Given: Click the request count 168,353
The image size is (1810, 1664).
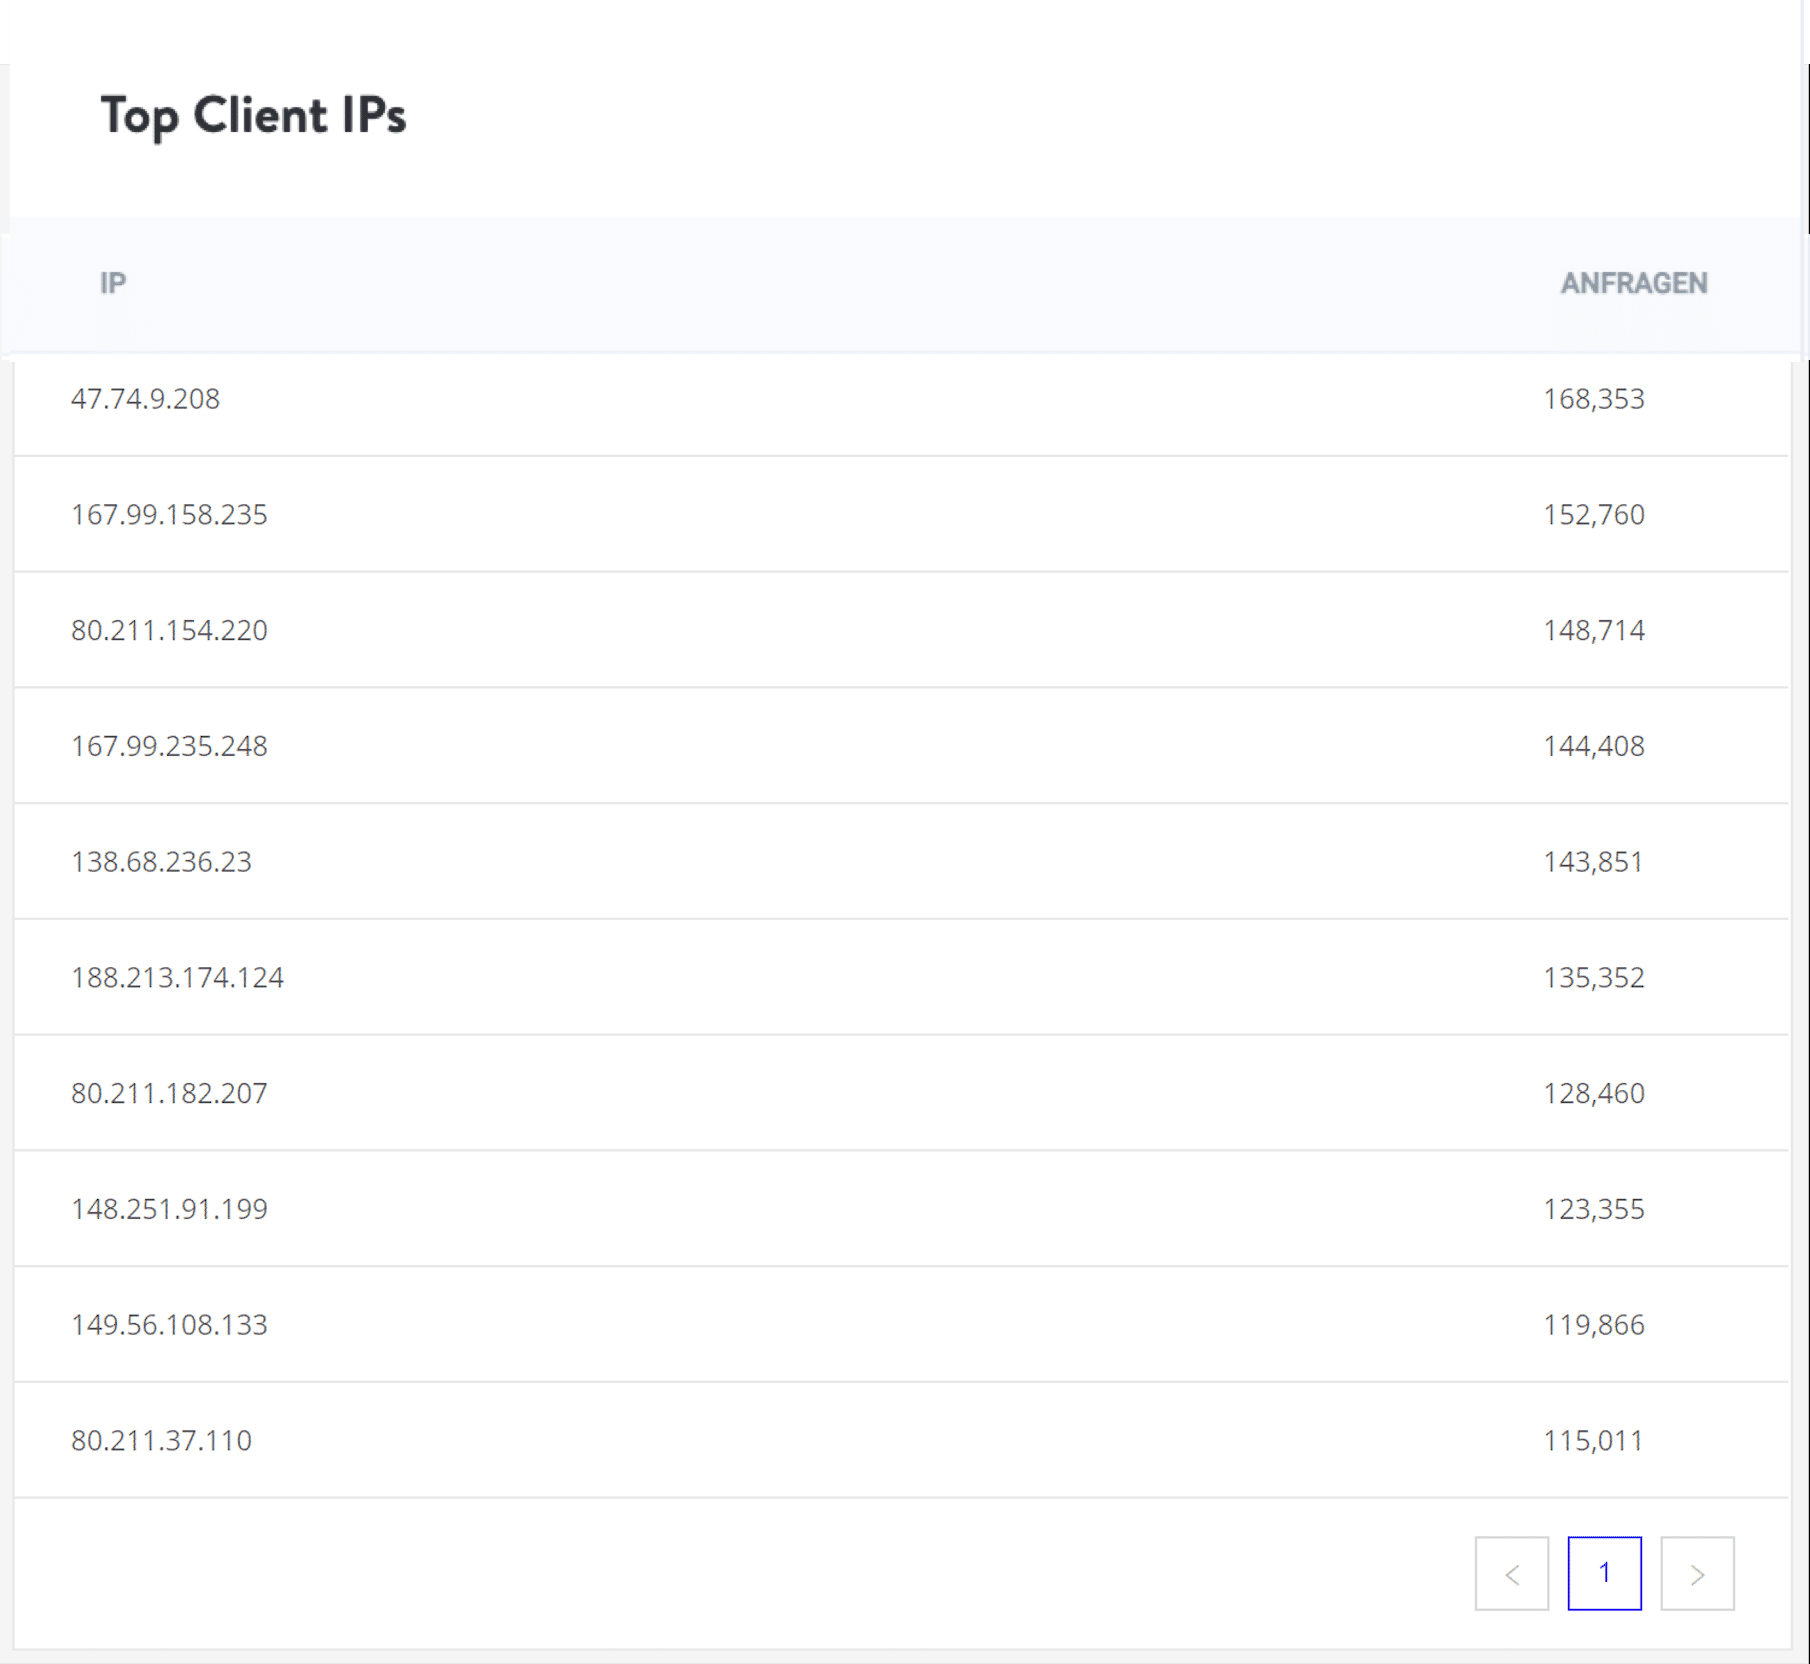Looking at the screenshot, I should coord(1594,398).
